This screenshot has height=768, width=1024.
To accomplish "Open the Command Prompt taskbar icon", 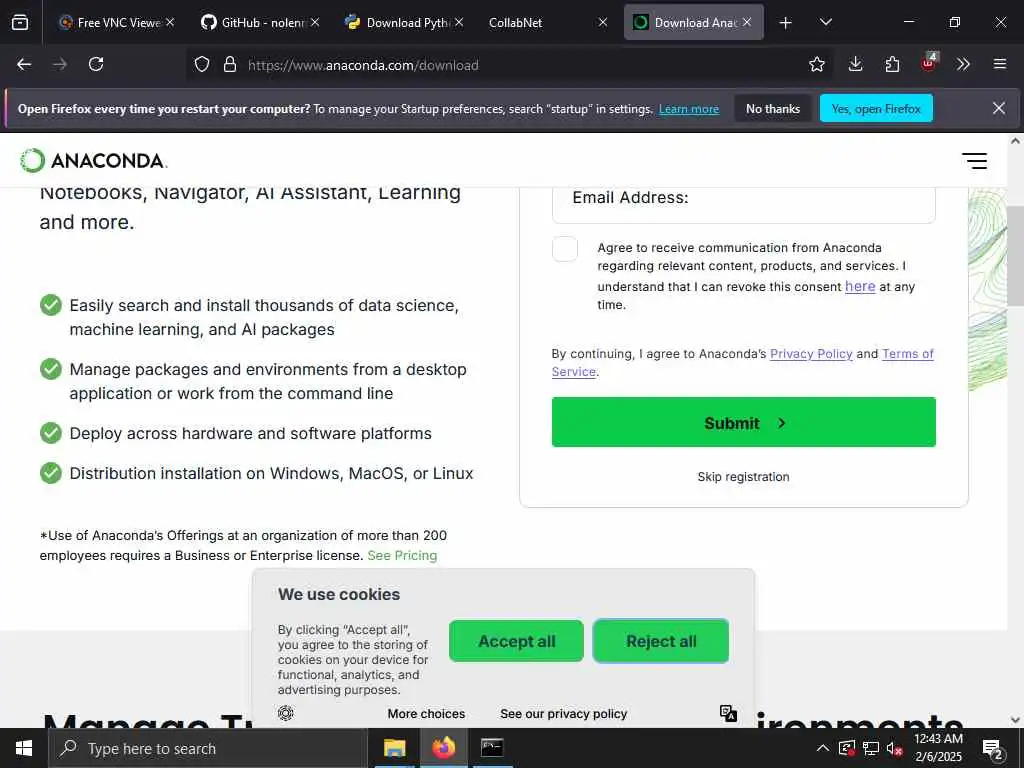I will (492, 748).
